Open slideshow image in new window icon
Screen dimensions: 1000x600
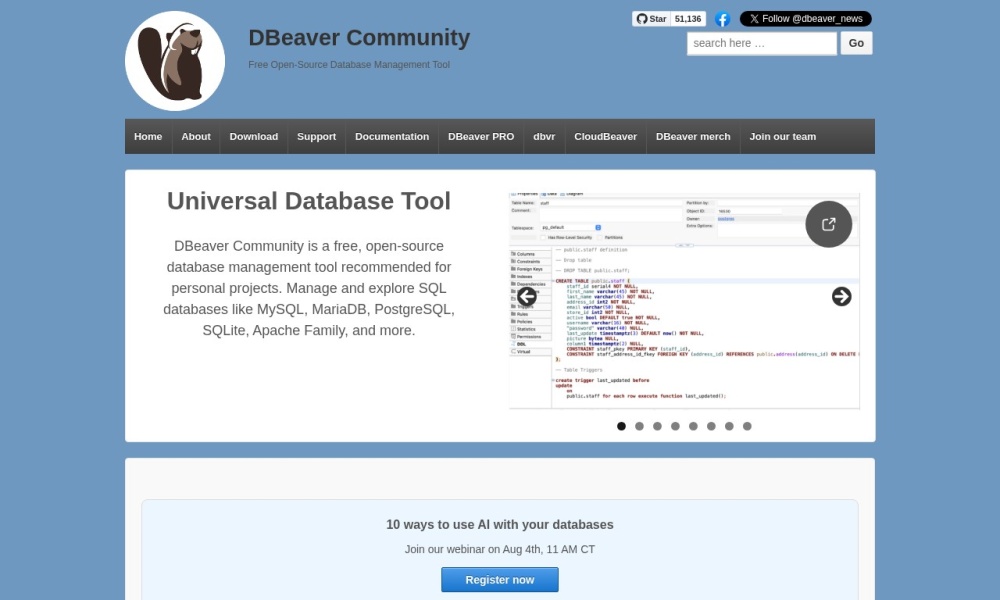tap(828, 224)
